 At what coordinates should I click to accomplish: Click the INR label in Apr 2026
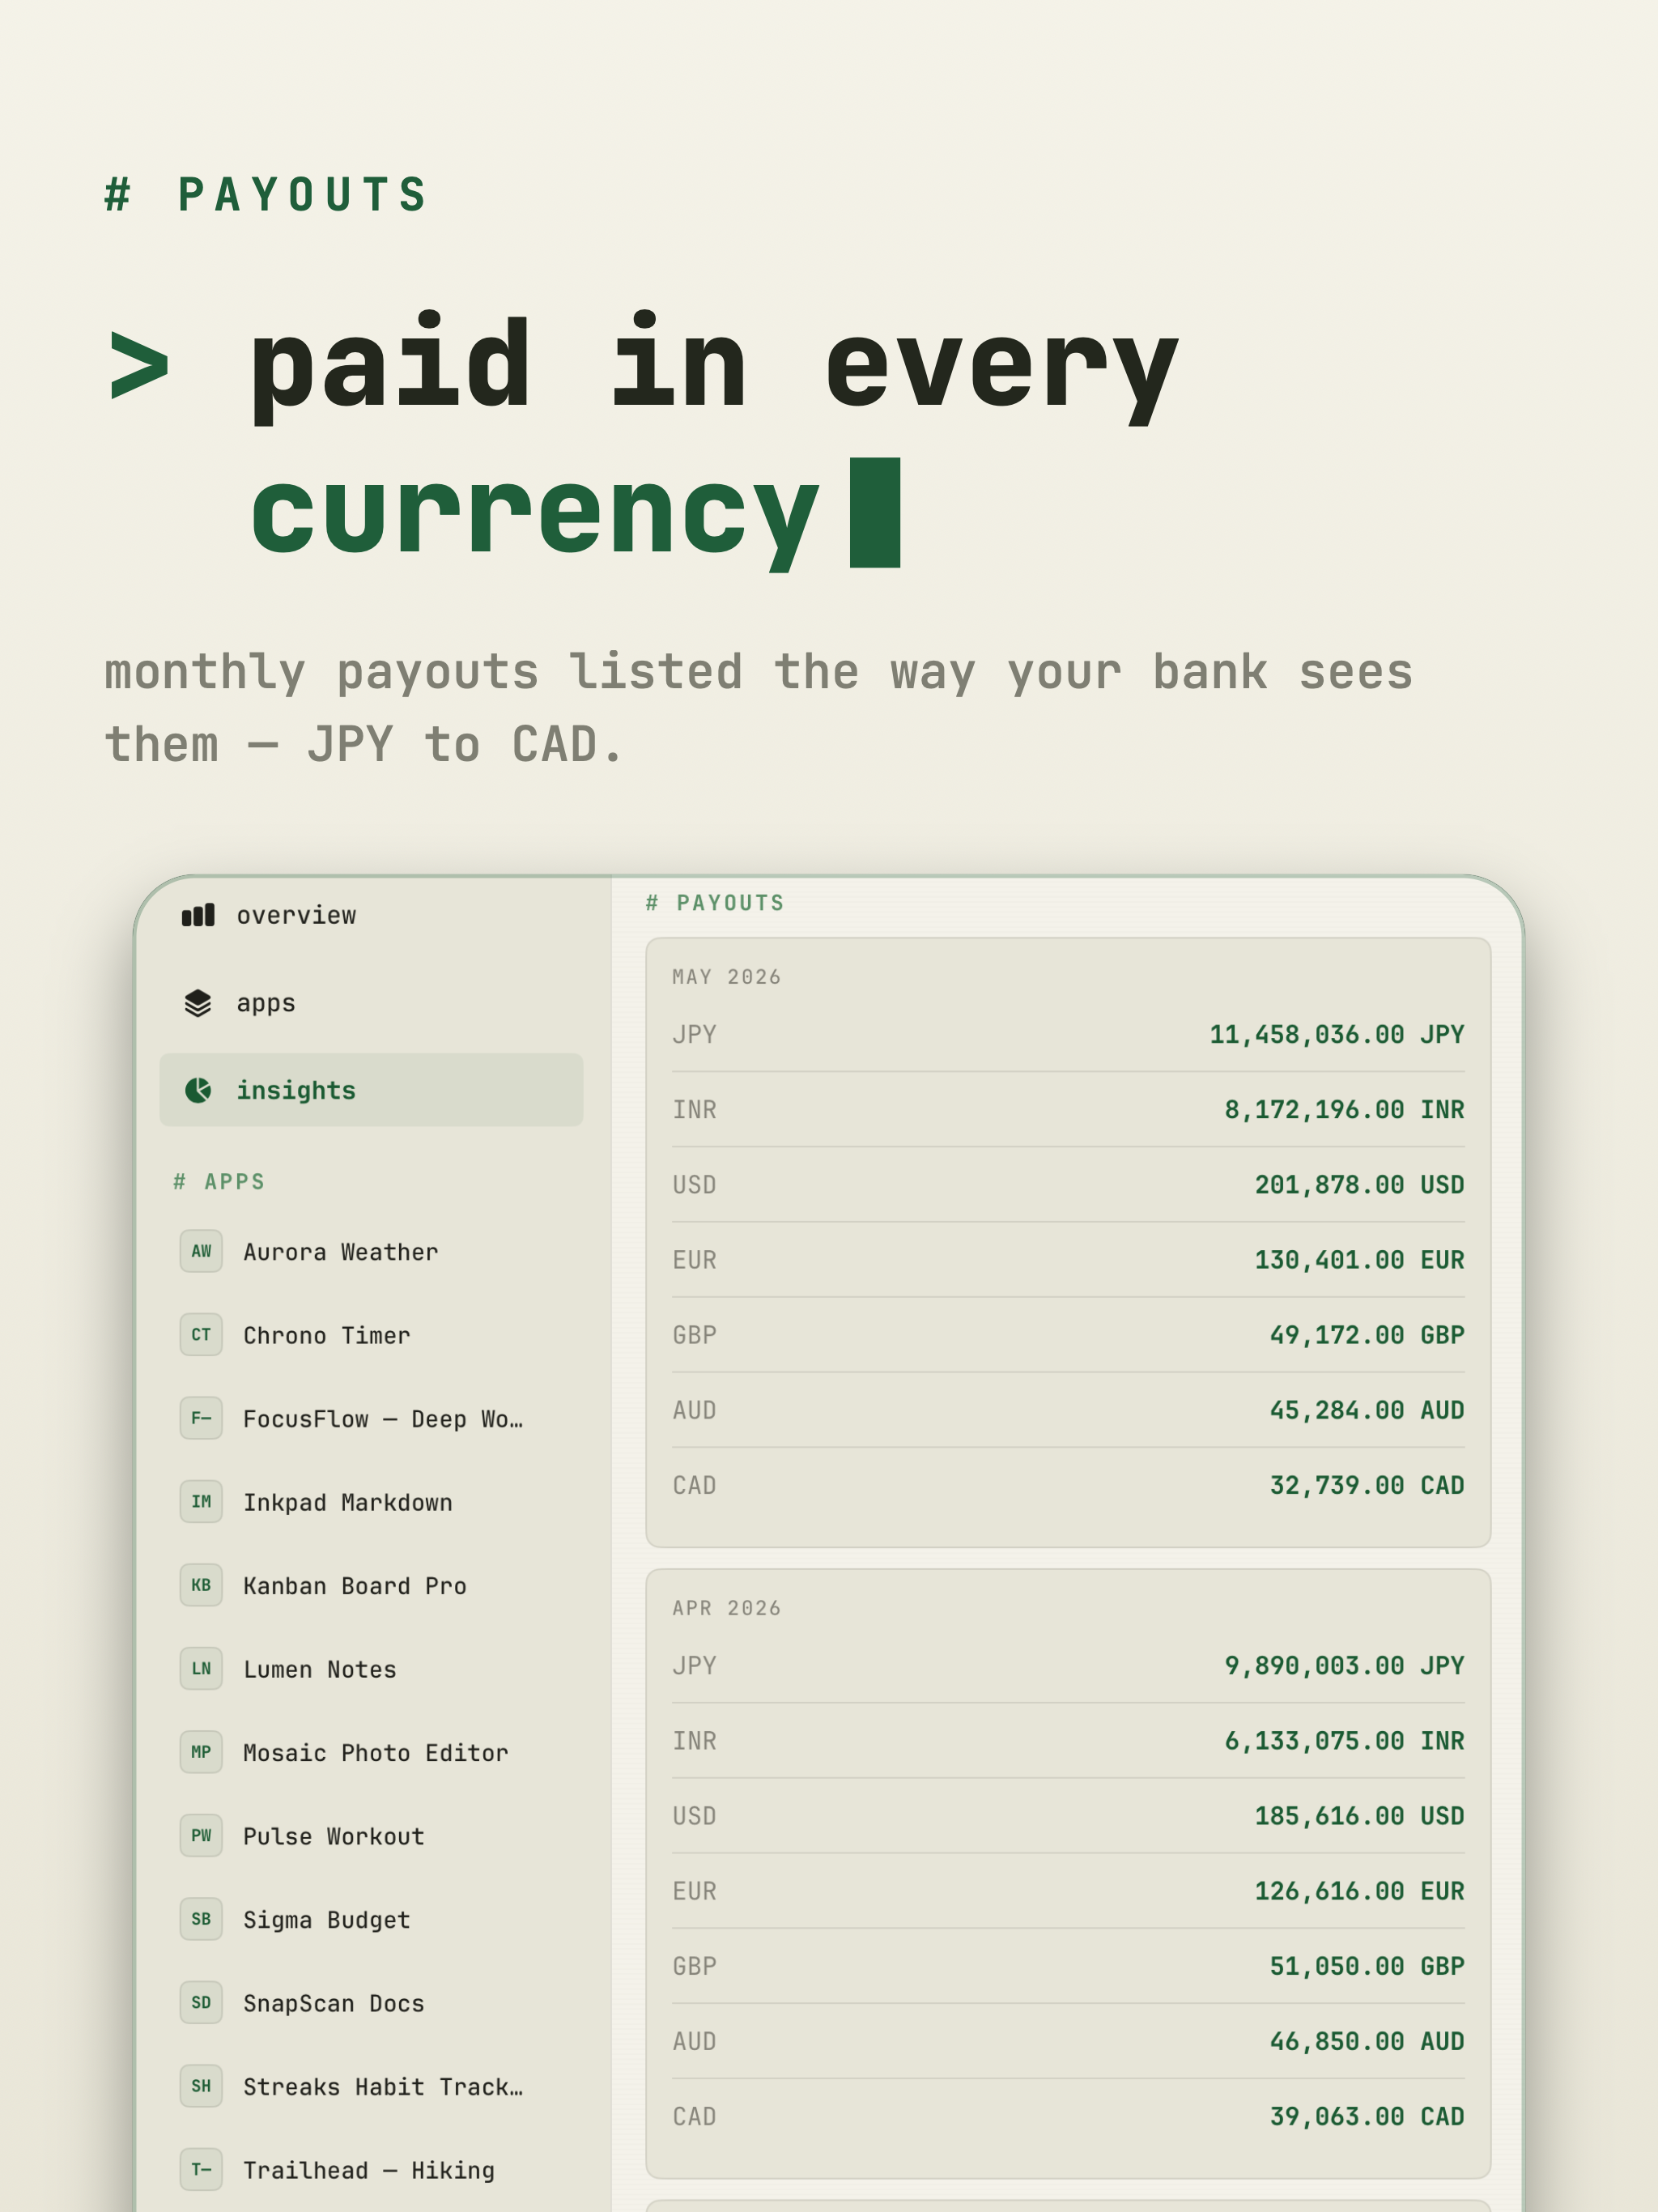[x=694, y=1741]
